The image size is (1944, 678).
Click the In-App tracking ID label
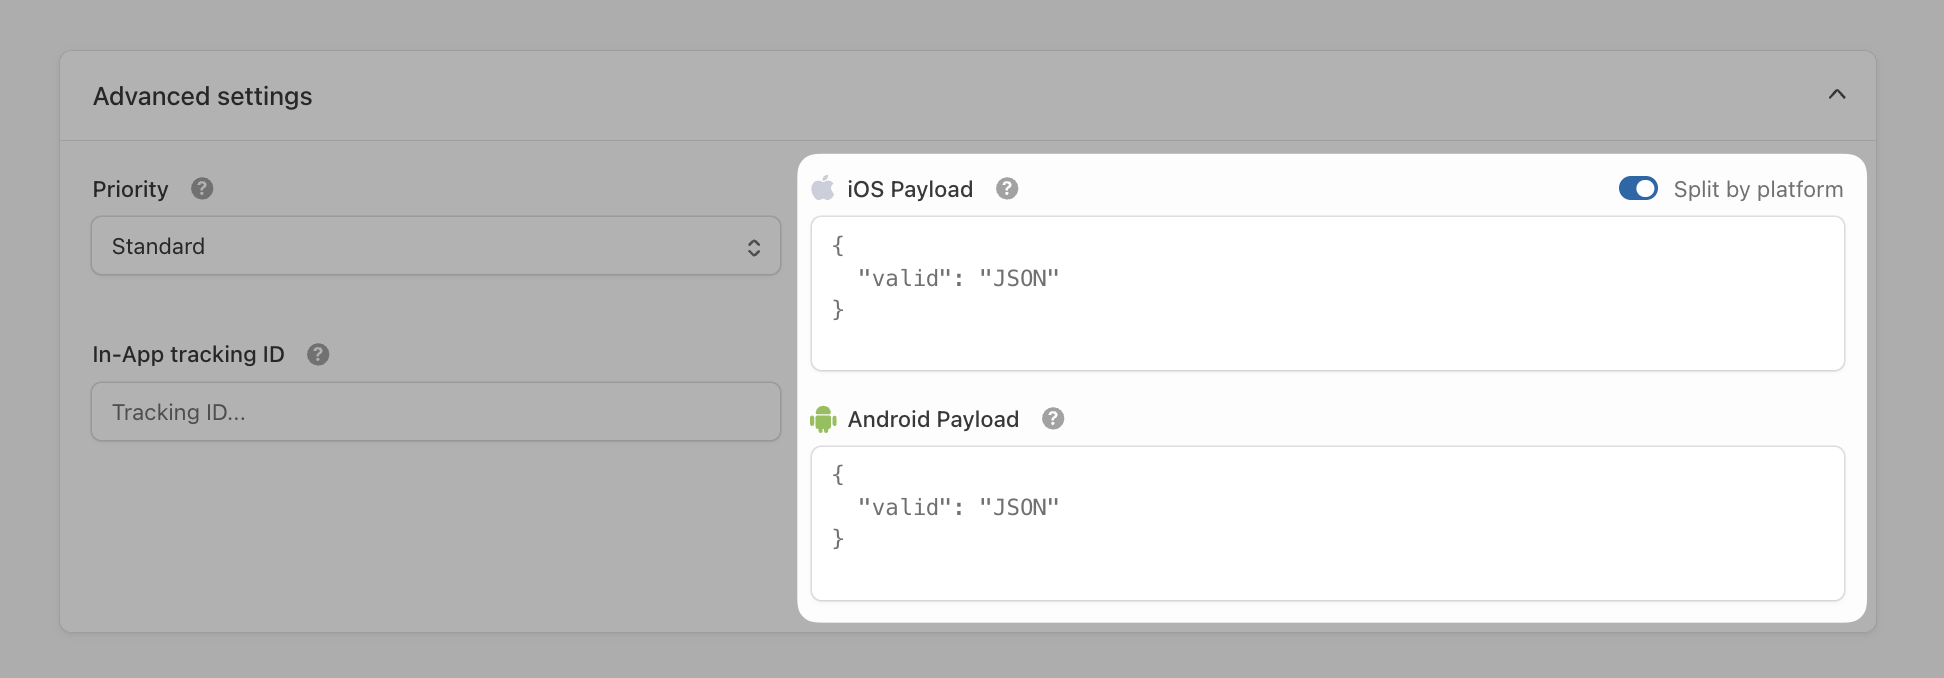pyautogui.click(x=188, y=354)
